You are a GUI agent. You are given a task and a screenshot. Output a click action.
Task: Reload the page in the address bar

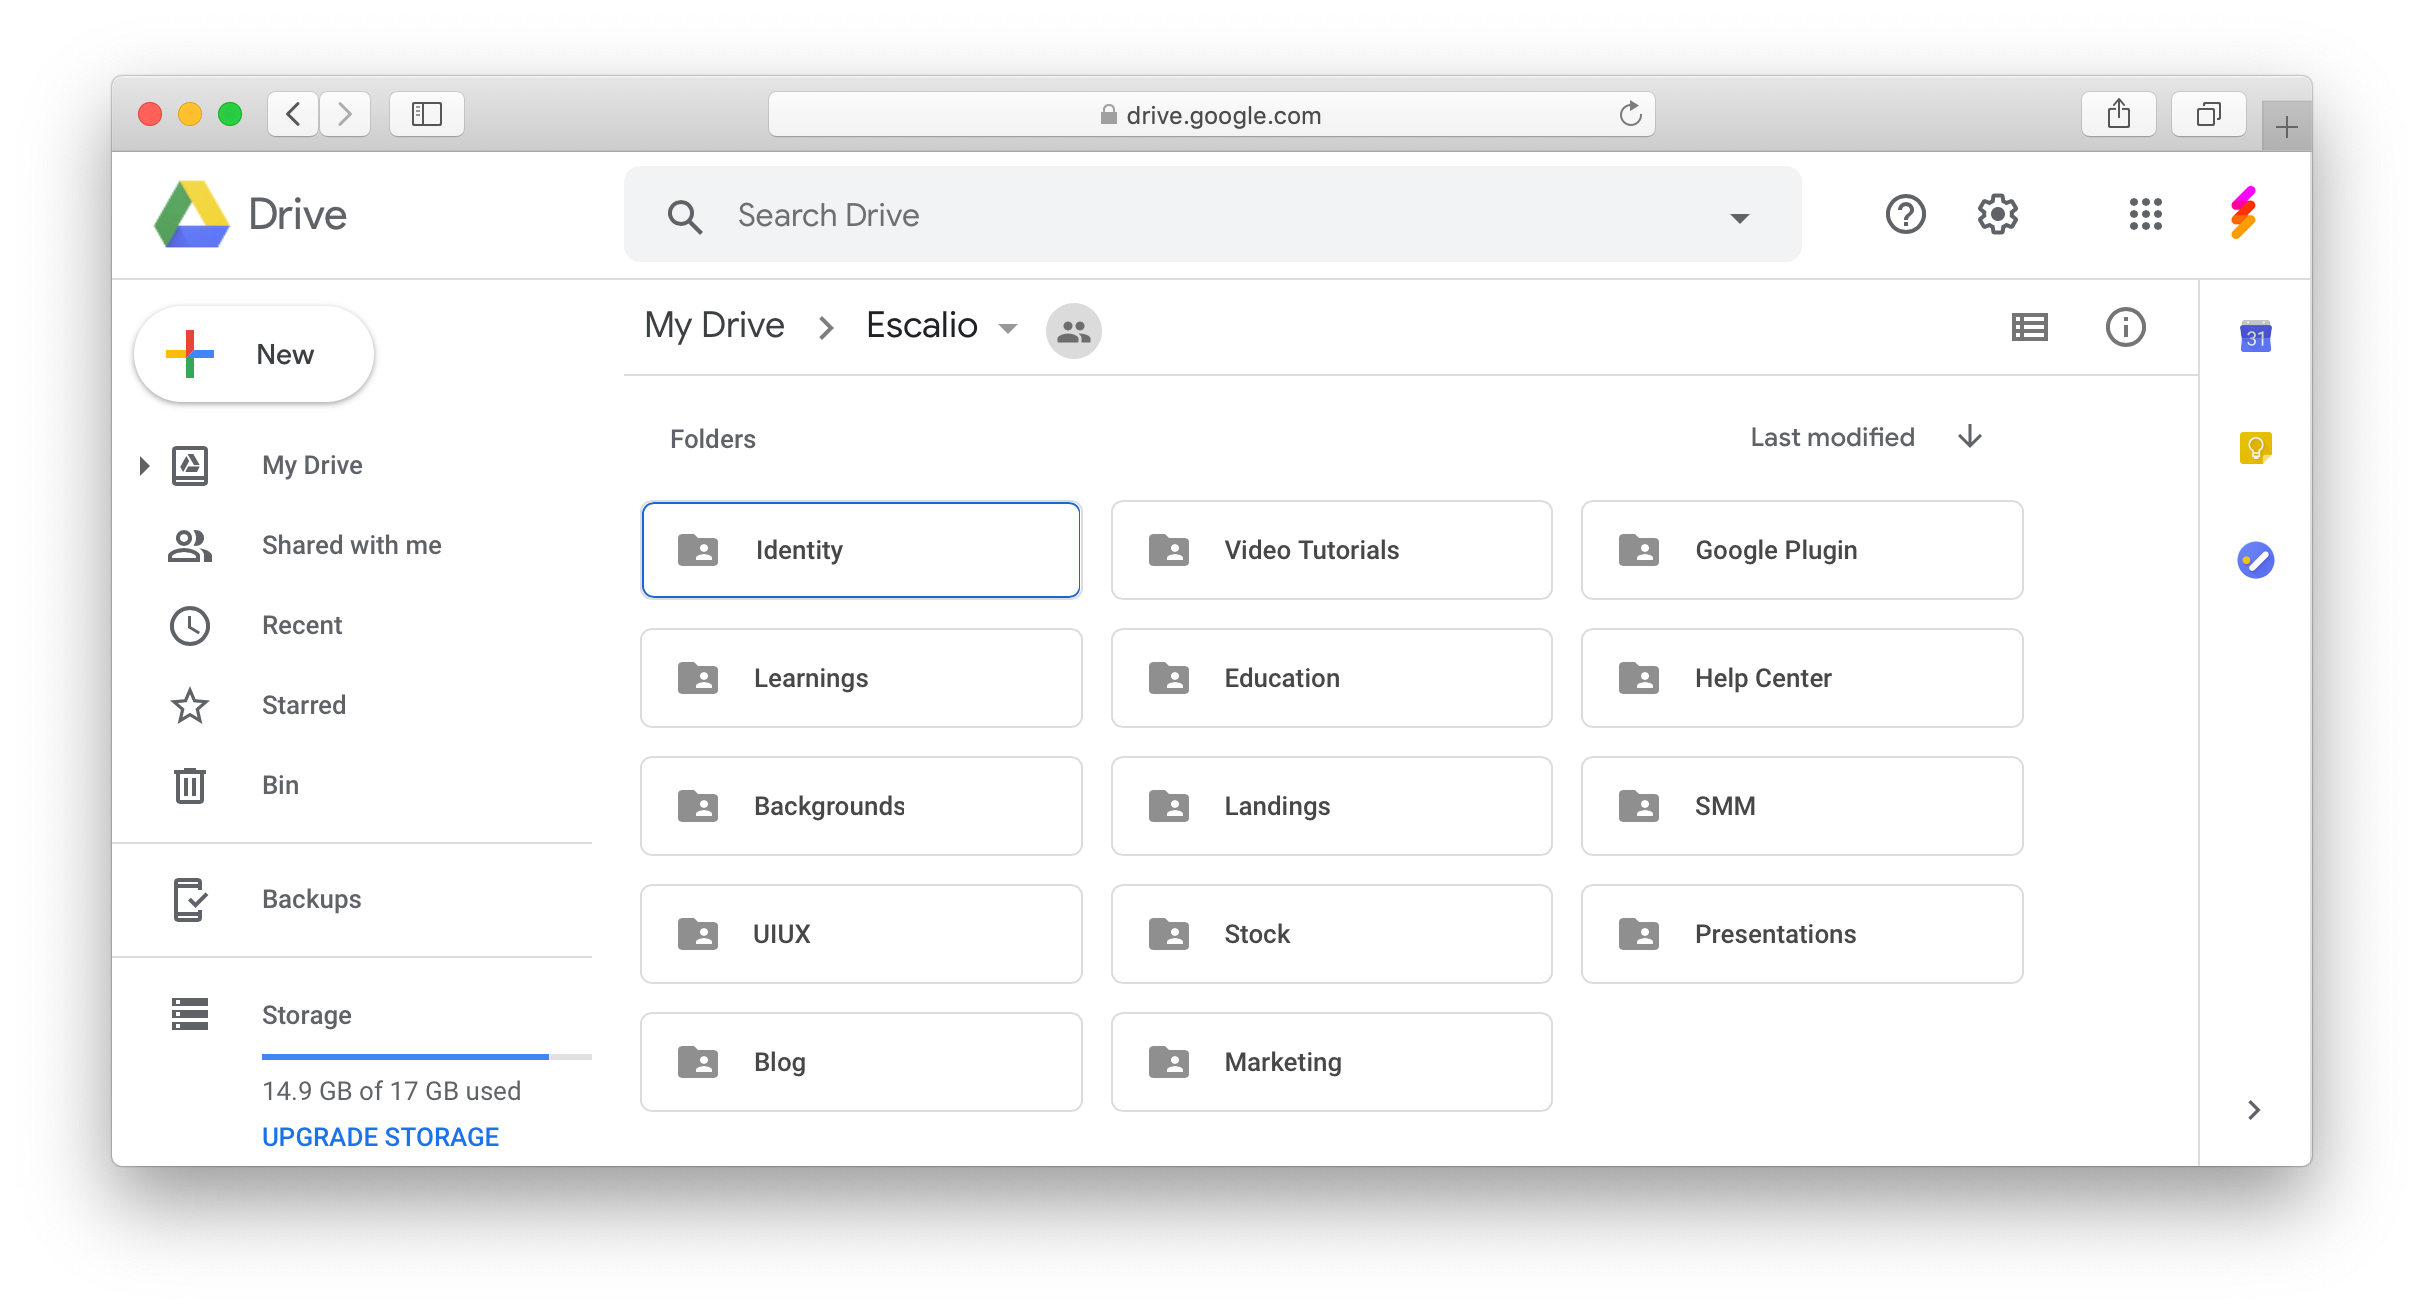tap(1631, 114)
